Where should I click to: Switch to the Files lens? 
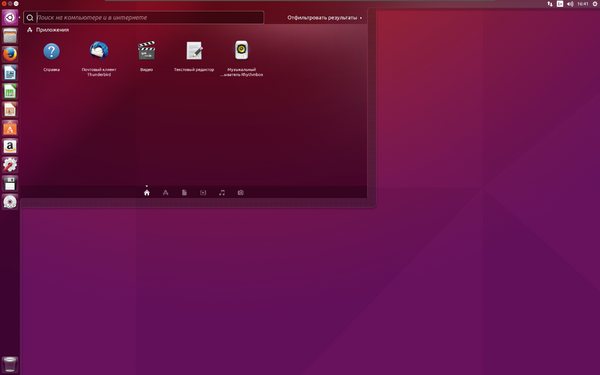click(x=184, y=192)
